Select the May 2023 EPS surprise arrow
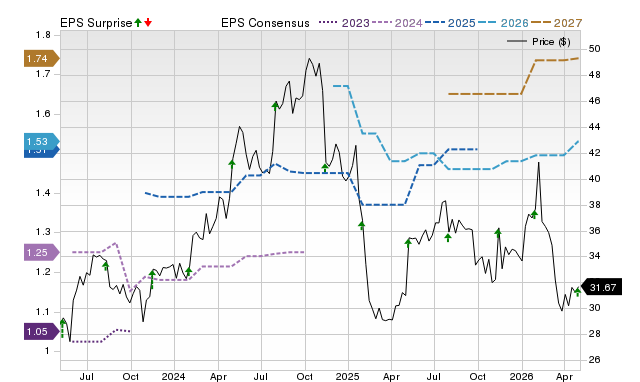Screen dimensions: 640x382 62,328
